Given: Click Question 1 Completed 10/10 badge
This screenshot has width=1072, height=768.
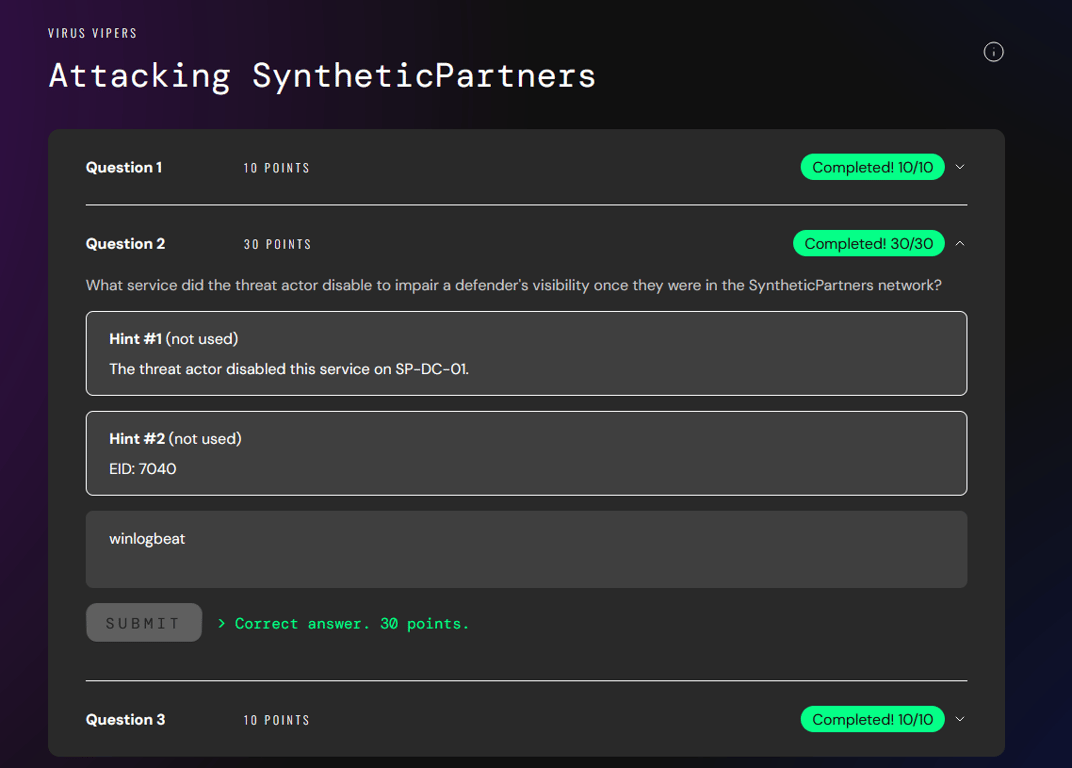Looking at the screenshot, I should click(872, 167).
